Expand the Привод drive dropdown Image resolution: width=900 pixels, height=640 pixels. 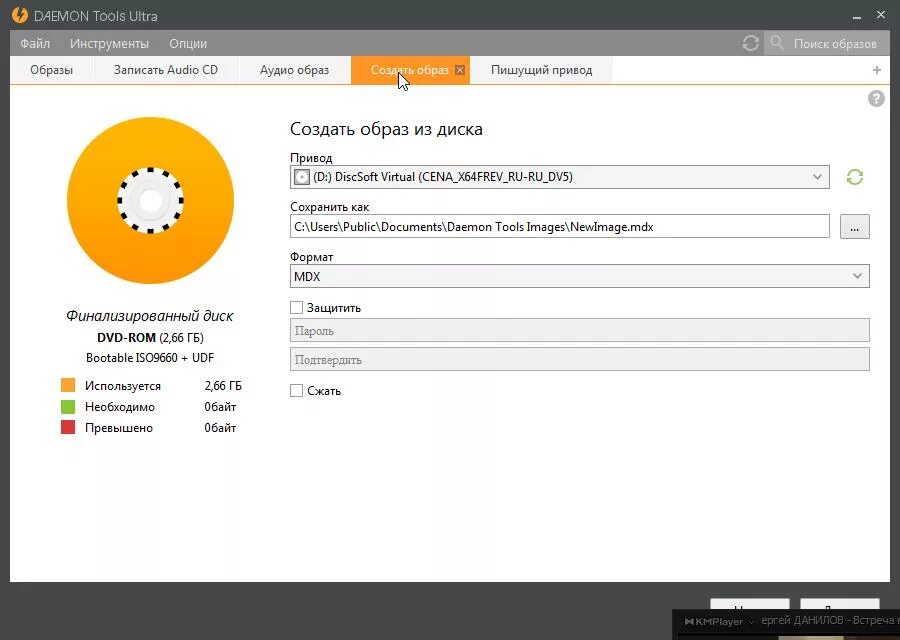pos(817,177)
